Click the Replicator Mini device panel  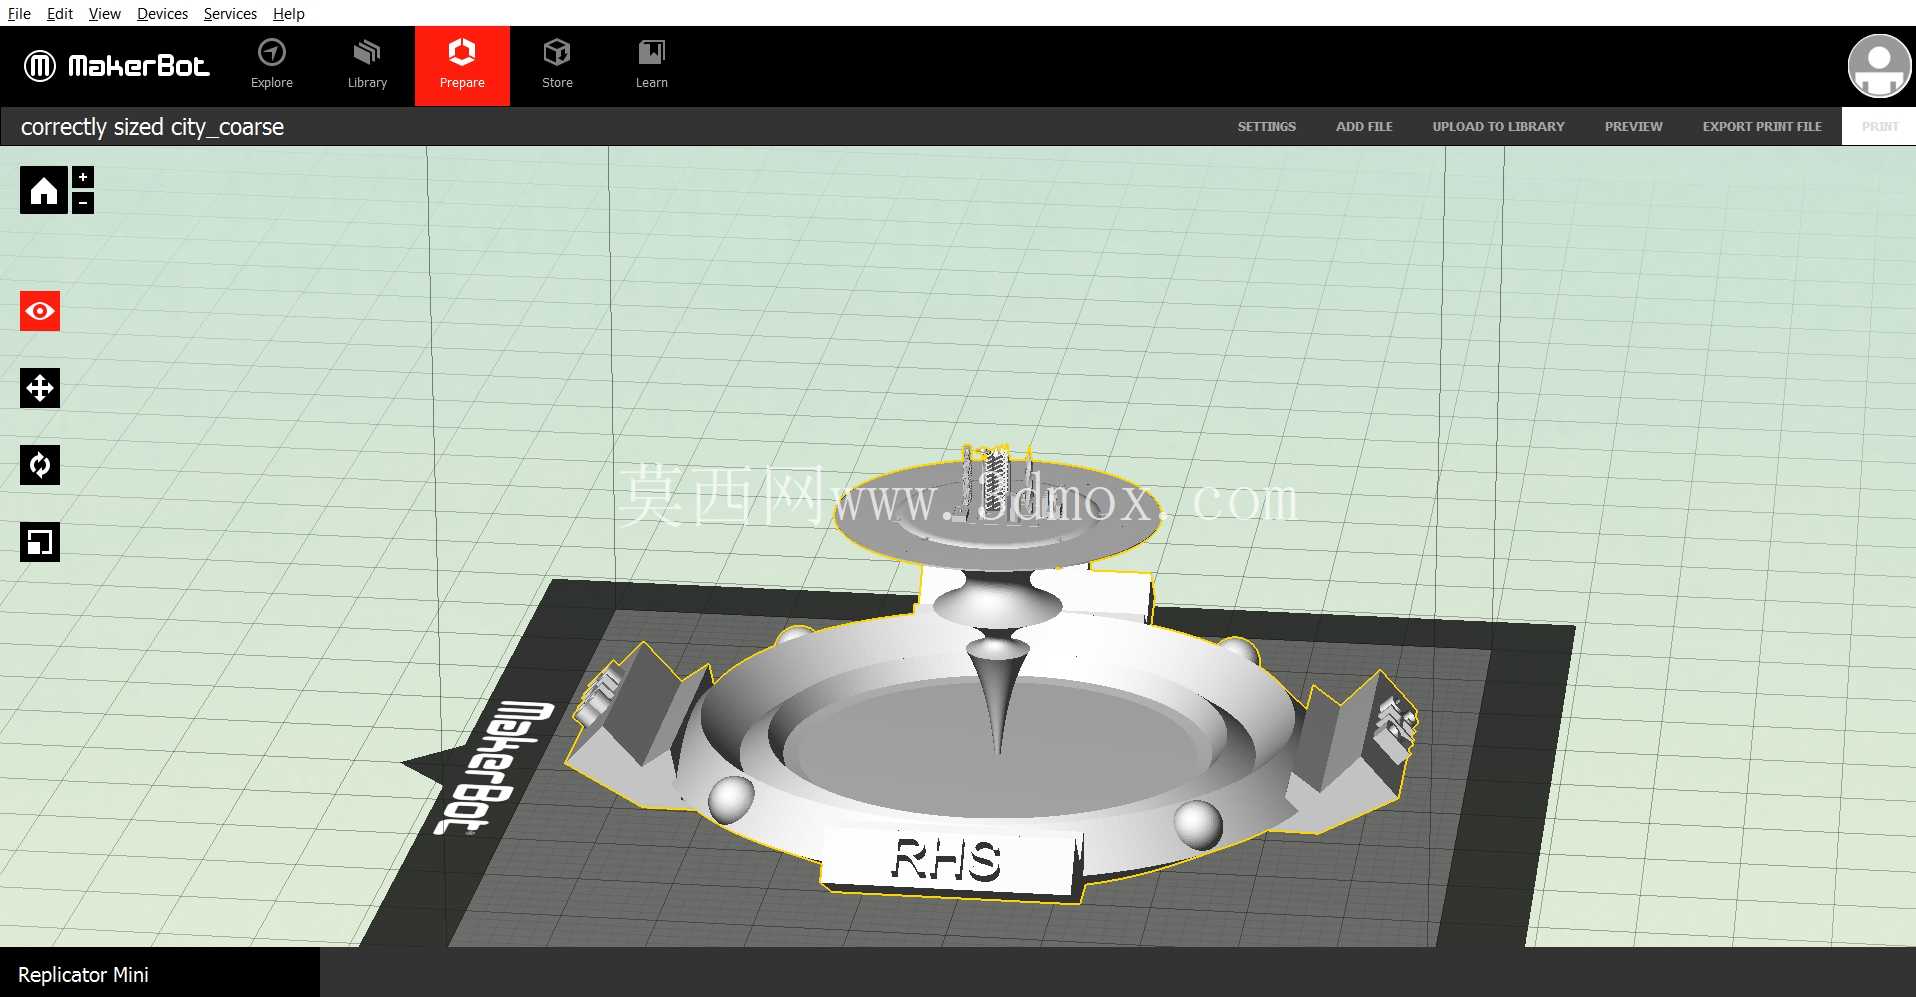pos(160,973)
